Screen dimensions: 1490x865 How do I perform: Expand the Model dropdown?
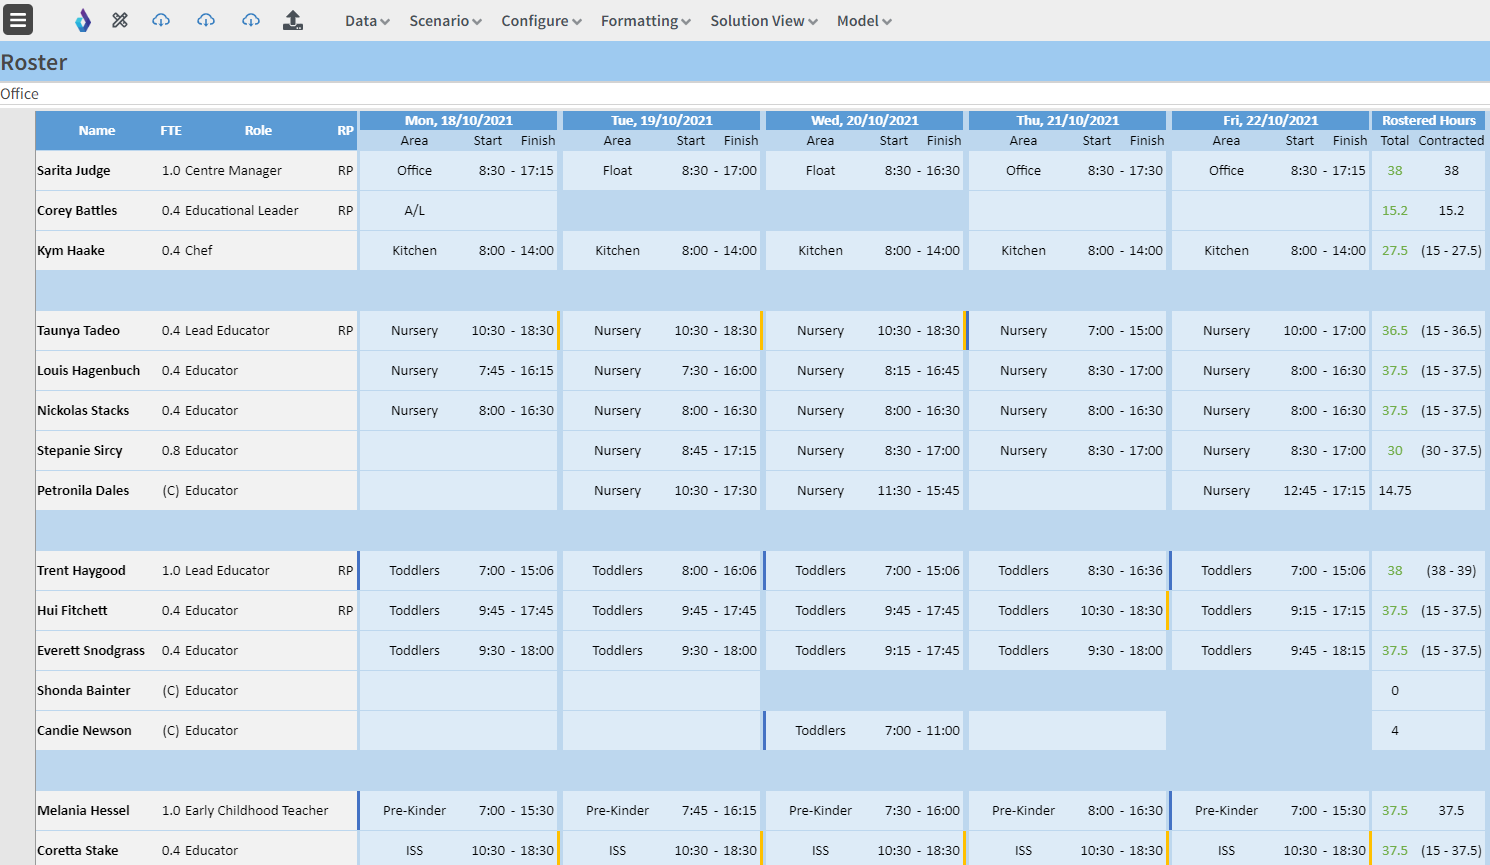pyautogui.click(x=863, y=20)
